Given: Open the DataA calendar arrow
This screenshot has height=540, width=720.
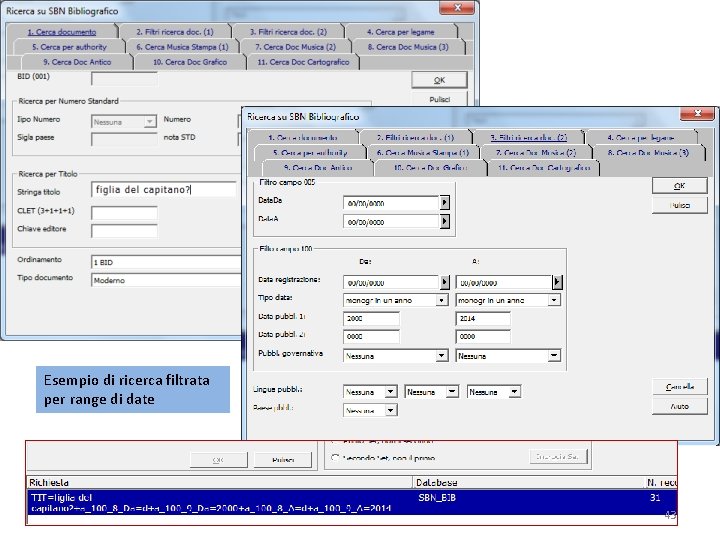Looking at the screenshot, I should (x=444, y=221).
